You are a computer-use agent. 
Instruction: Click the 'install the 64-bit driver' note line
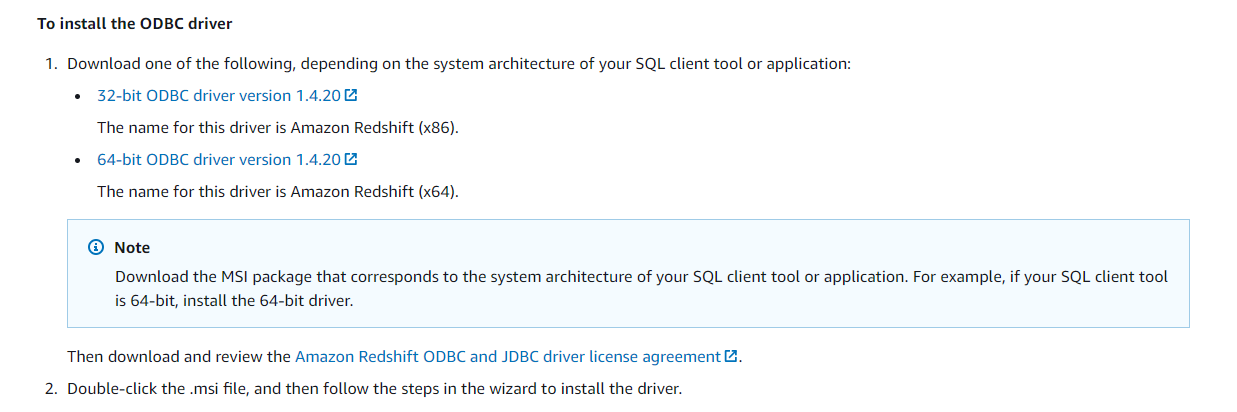coord(234,300)
